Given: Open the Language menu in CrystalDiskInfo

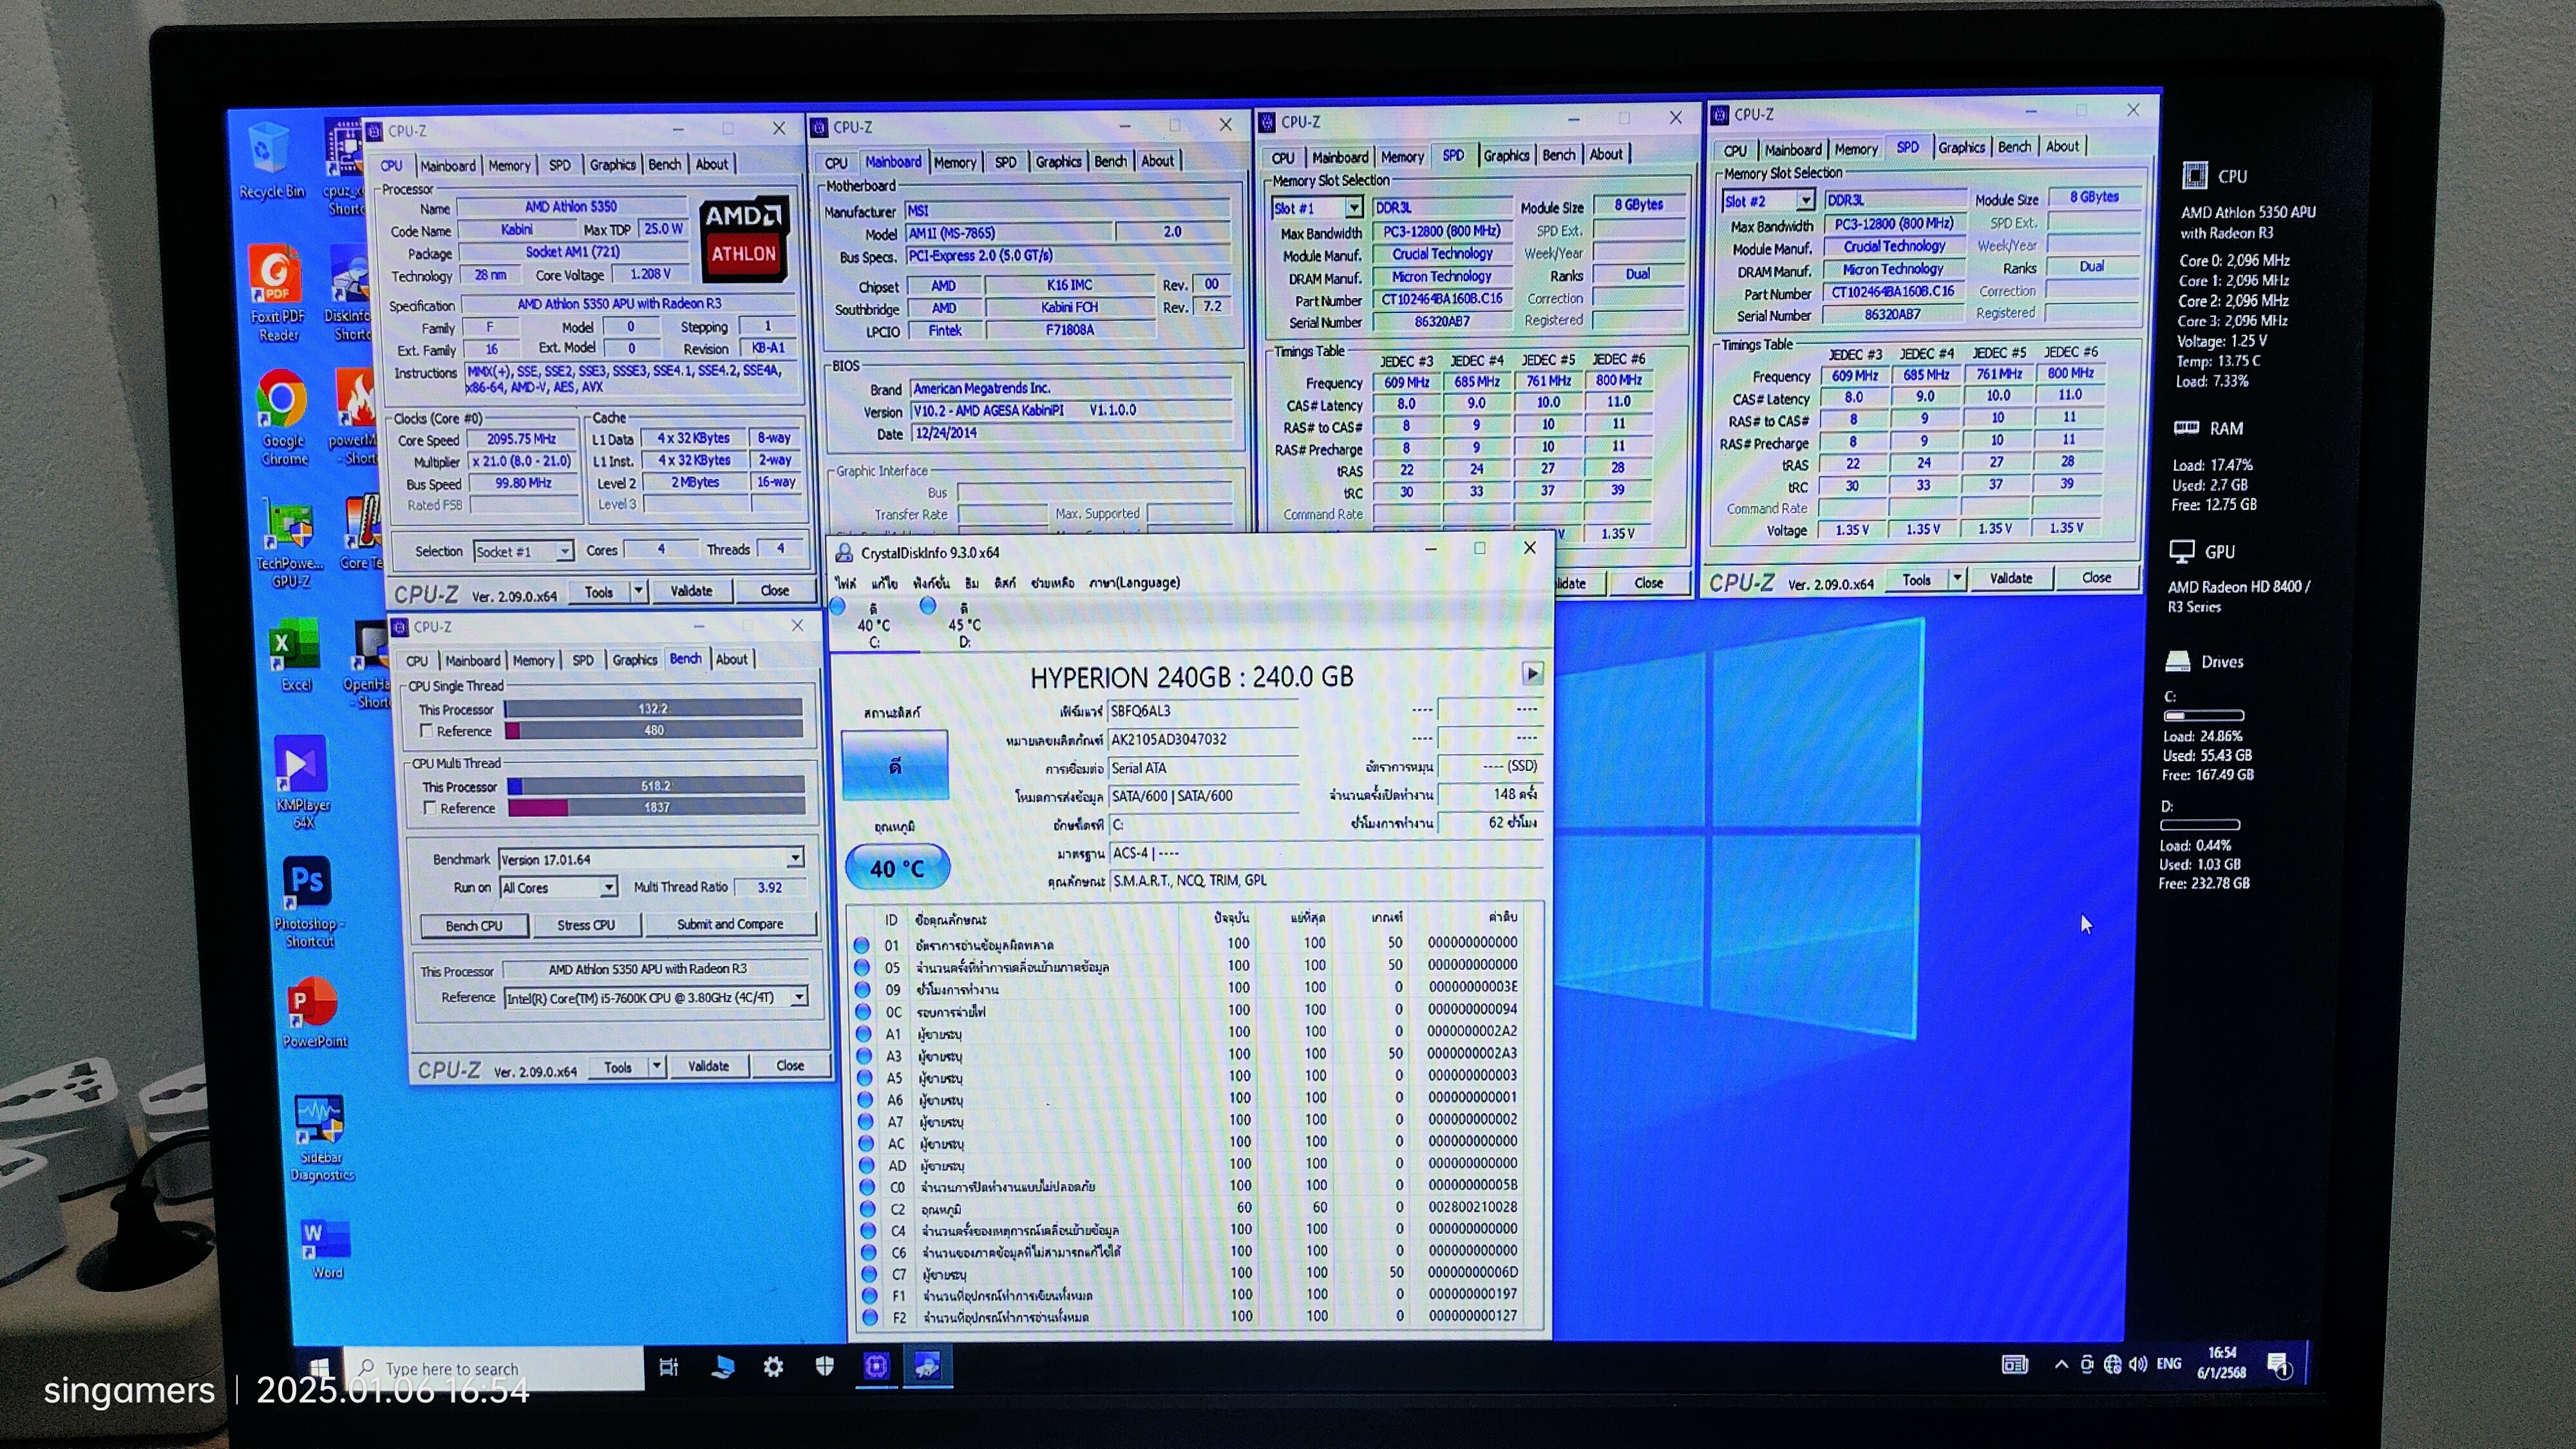Looking at the screenshot, I should [1134, 582].
